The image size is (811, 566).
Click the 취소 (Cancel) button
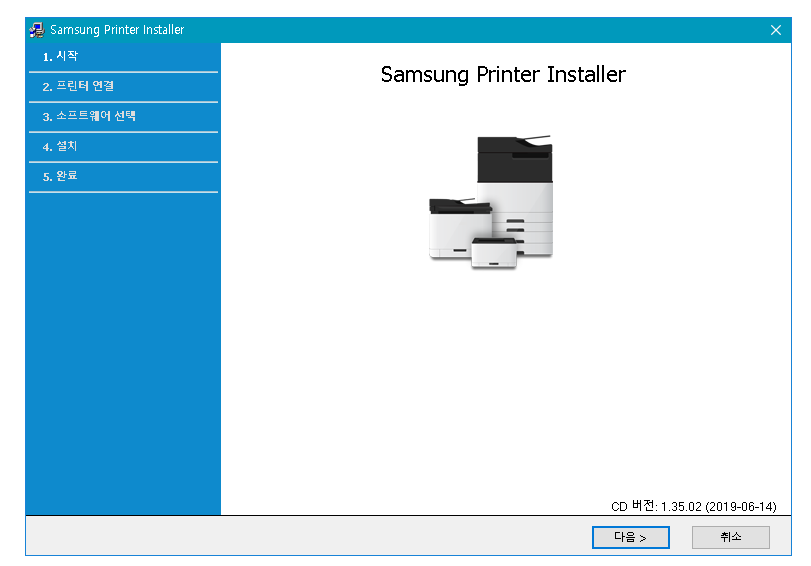click(x=730, y=537)
